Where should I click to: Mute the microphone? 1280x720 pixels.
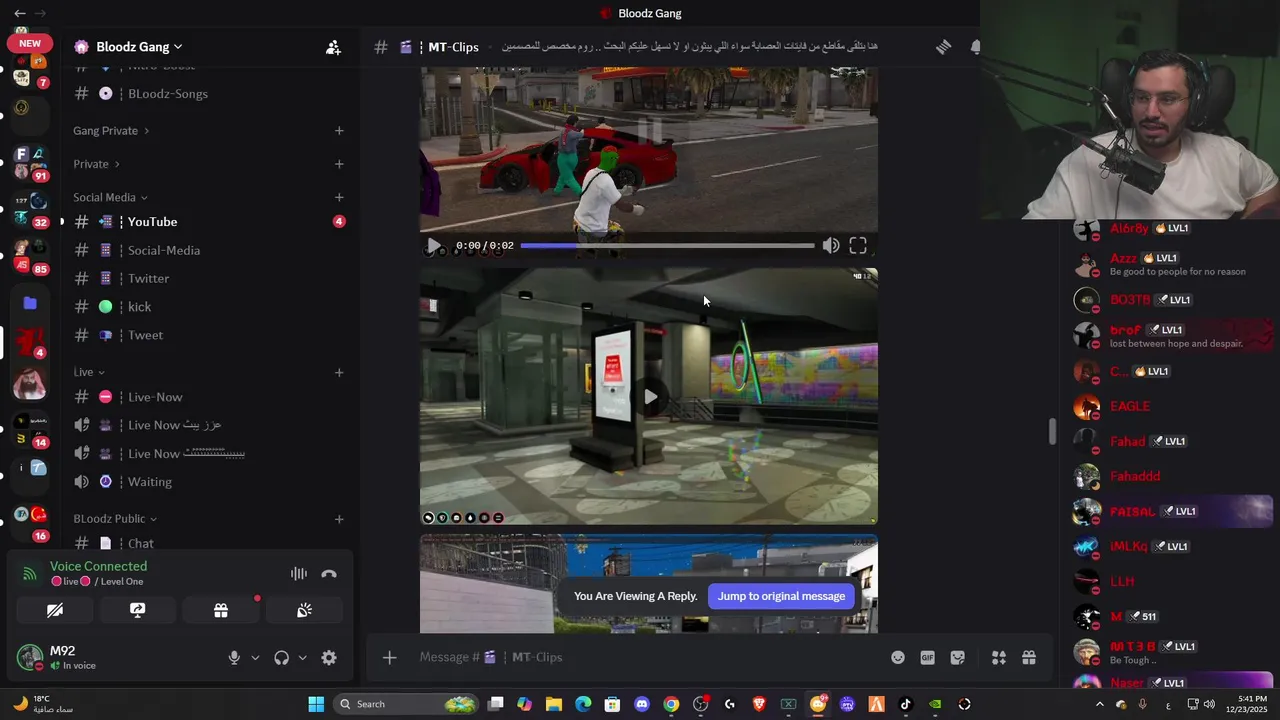(x=234, y=657)
